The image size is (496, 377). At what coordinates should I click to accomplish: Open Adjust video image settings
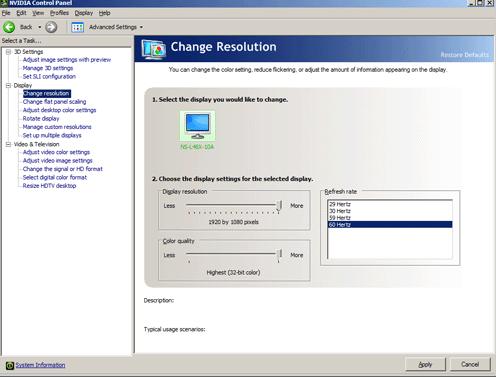pyautogui.click(x=57, y=160)
